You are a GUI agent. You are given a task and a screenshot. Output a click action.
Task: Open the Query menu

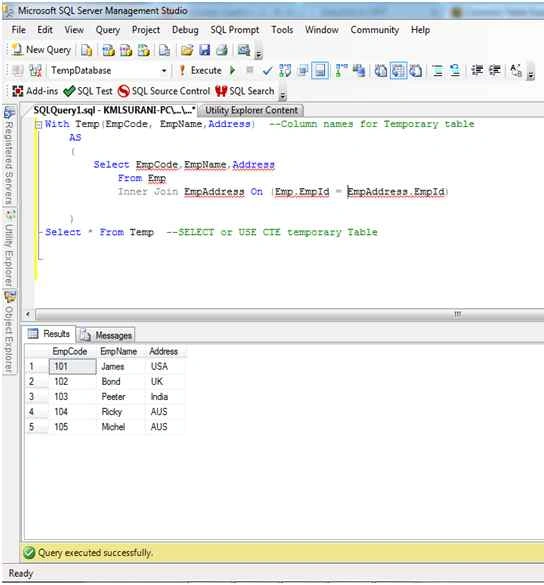tap(108, 30)
